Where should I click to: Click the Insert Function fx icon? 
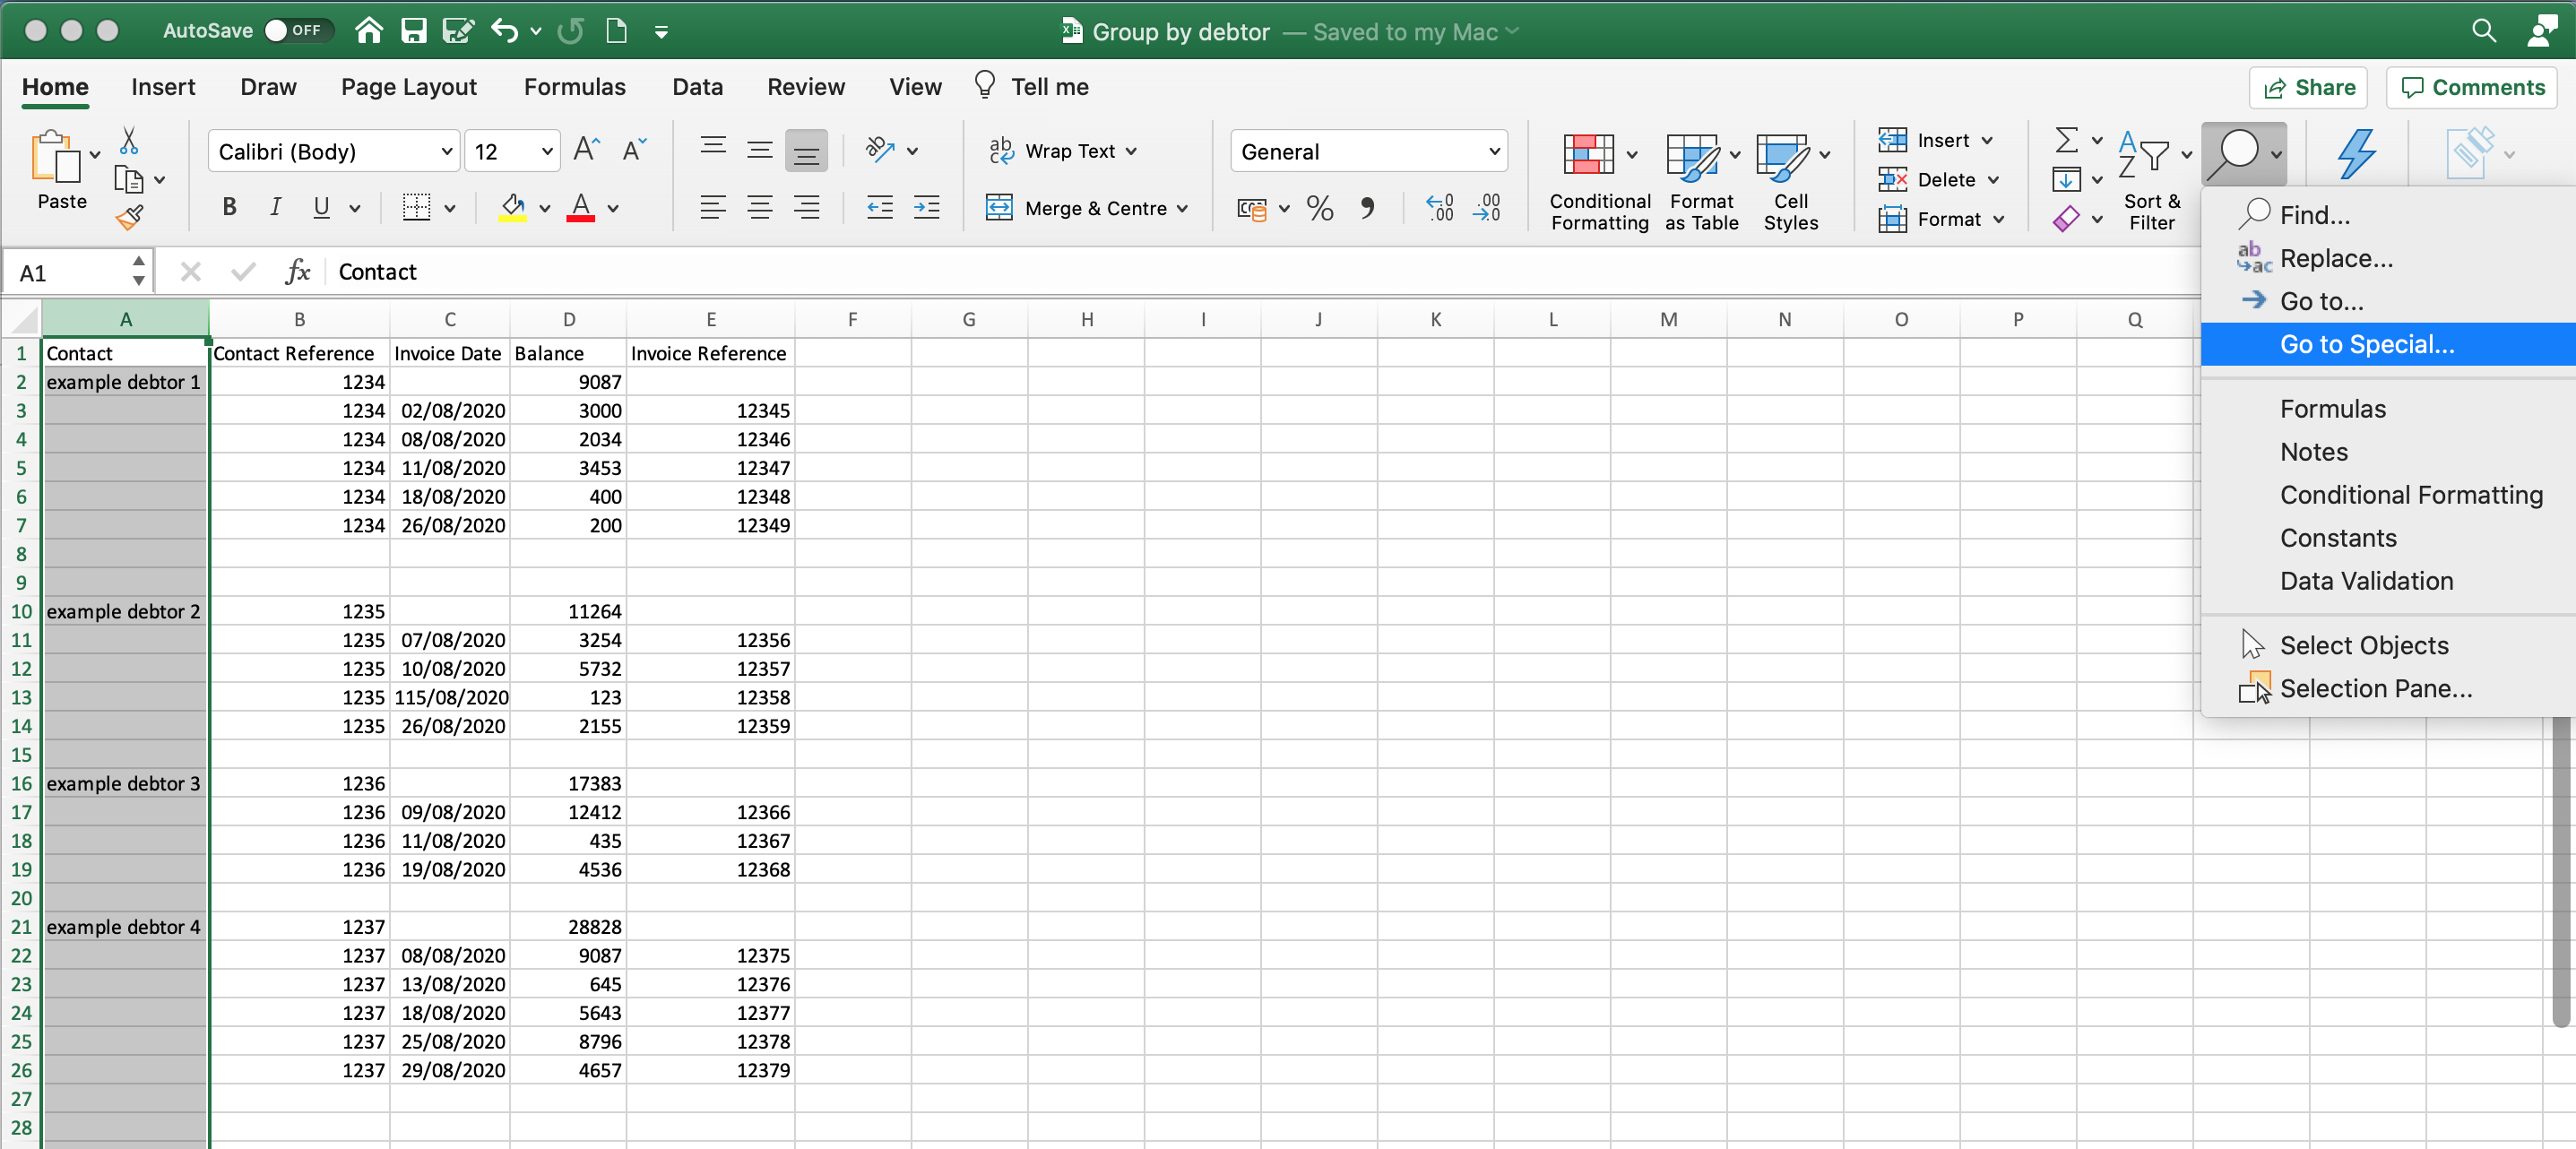click(298, 272)
